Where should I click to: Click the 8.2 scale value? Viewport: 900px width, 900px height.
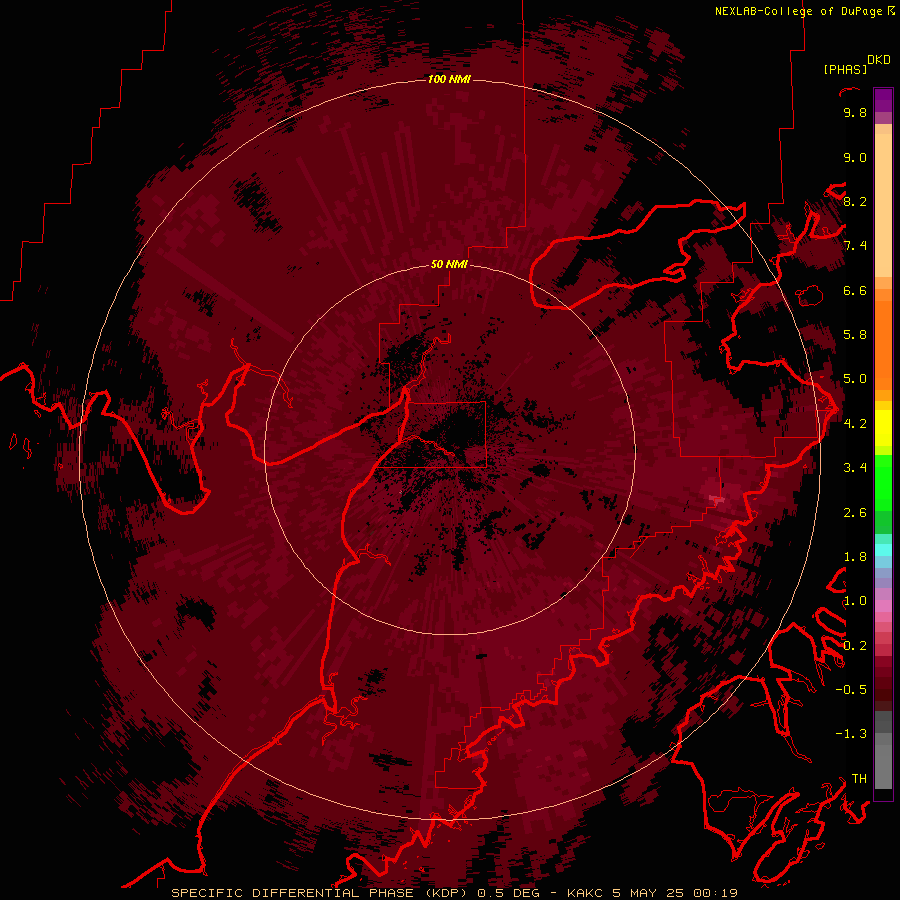[x=855, y=201]
